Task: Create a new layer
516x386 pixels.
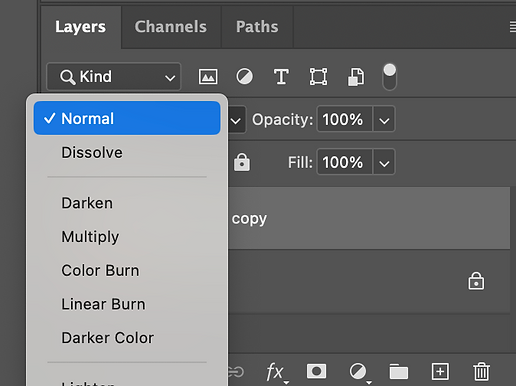Action: pyautogui.click(x=440, y=371)
